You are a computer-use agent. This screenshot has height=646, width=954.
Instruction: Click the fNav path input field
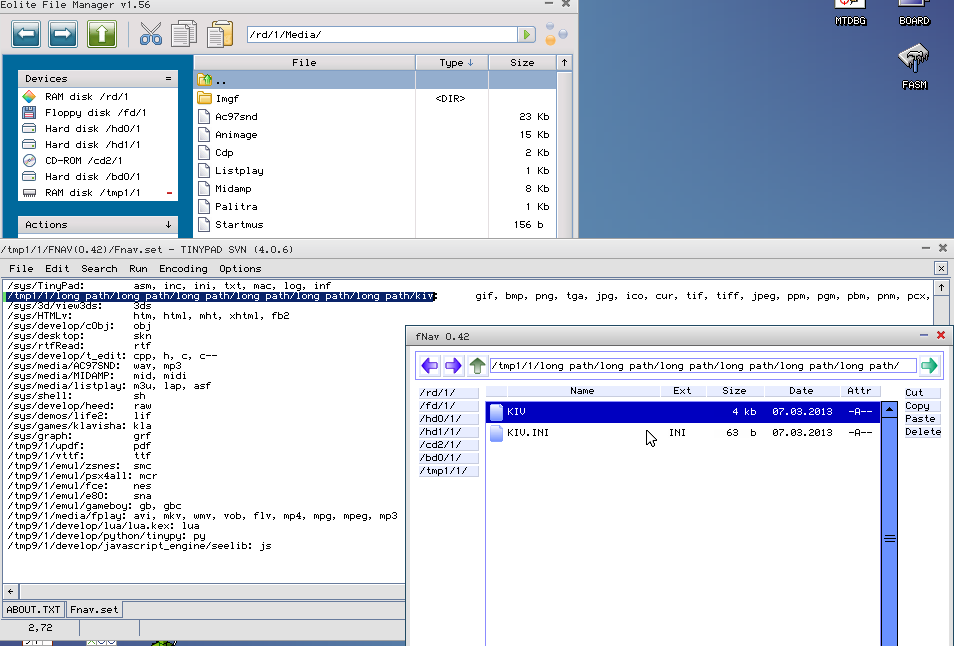(x=700, y=366)
